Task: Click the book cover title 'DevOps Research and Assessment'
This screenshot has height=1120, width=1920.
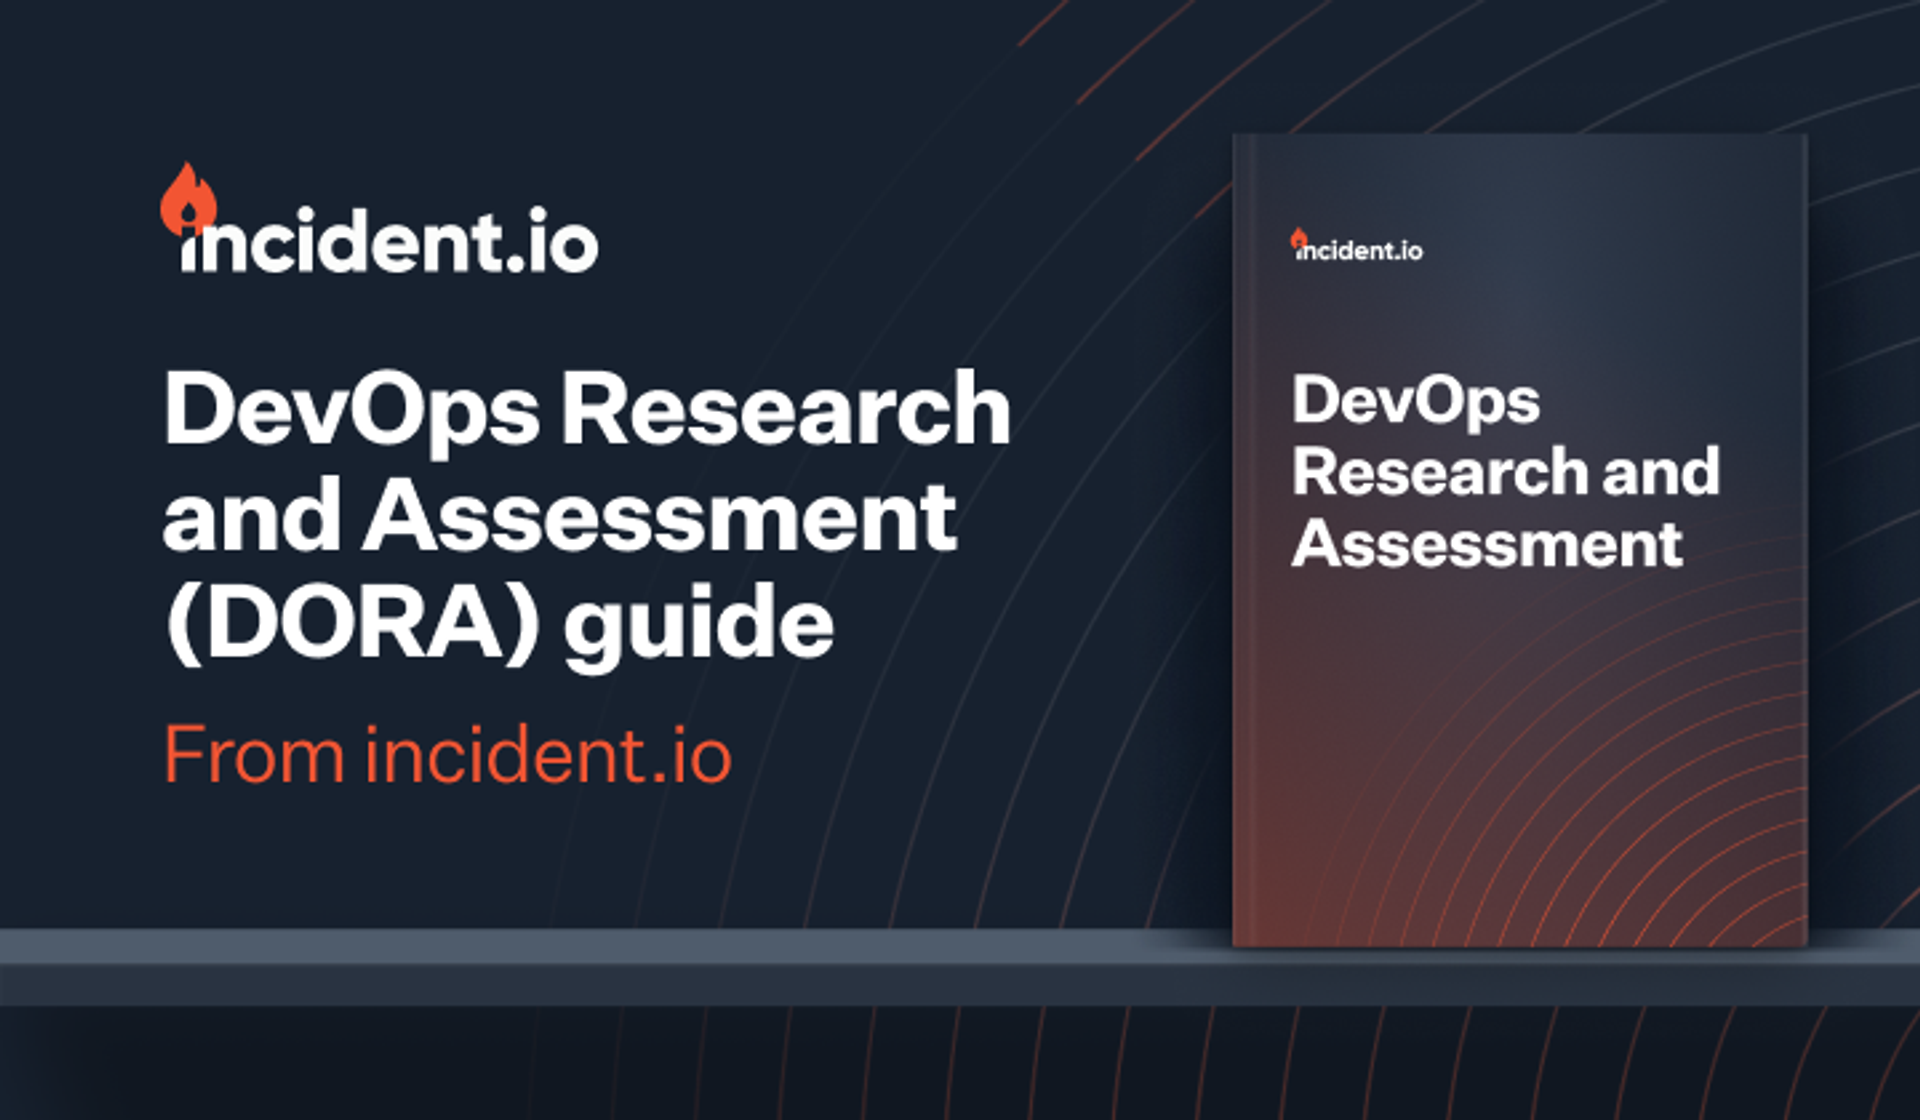Action: pyautogui.click(x=1505, y=471)
